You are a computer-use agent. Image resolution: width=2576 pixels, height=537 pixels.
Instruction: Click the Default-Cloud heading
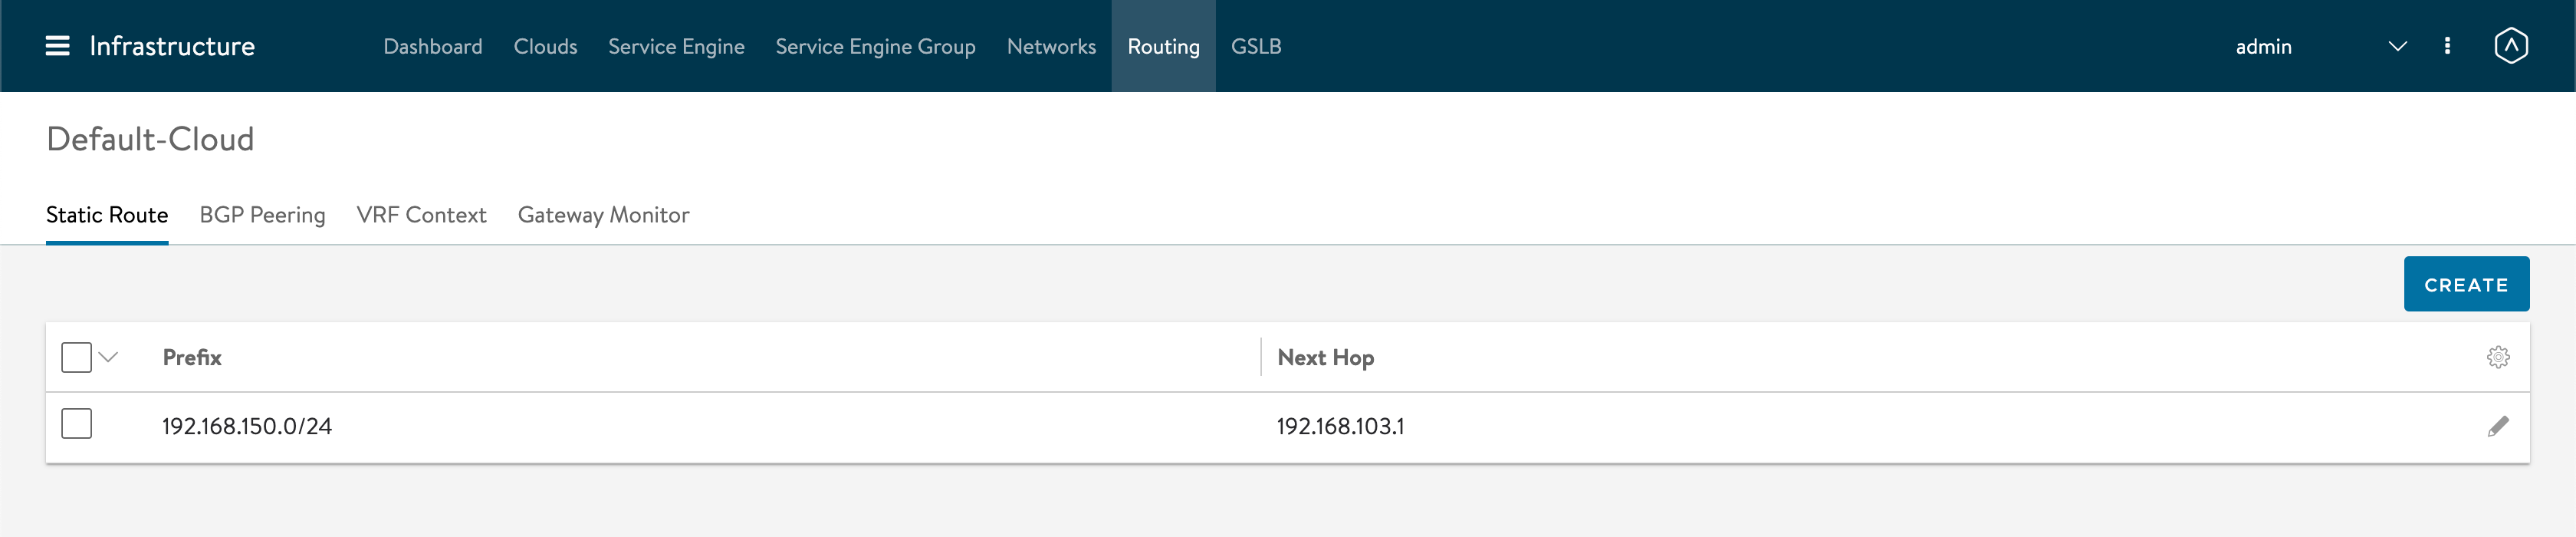(150, 139)
